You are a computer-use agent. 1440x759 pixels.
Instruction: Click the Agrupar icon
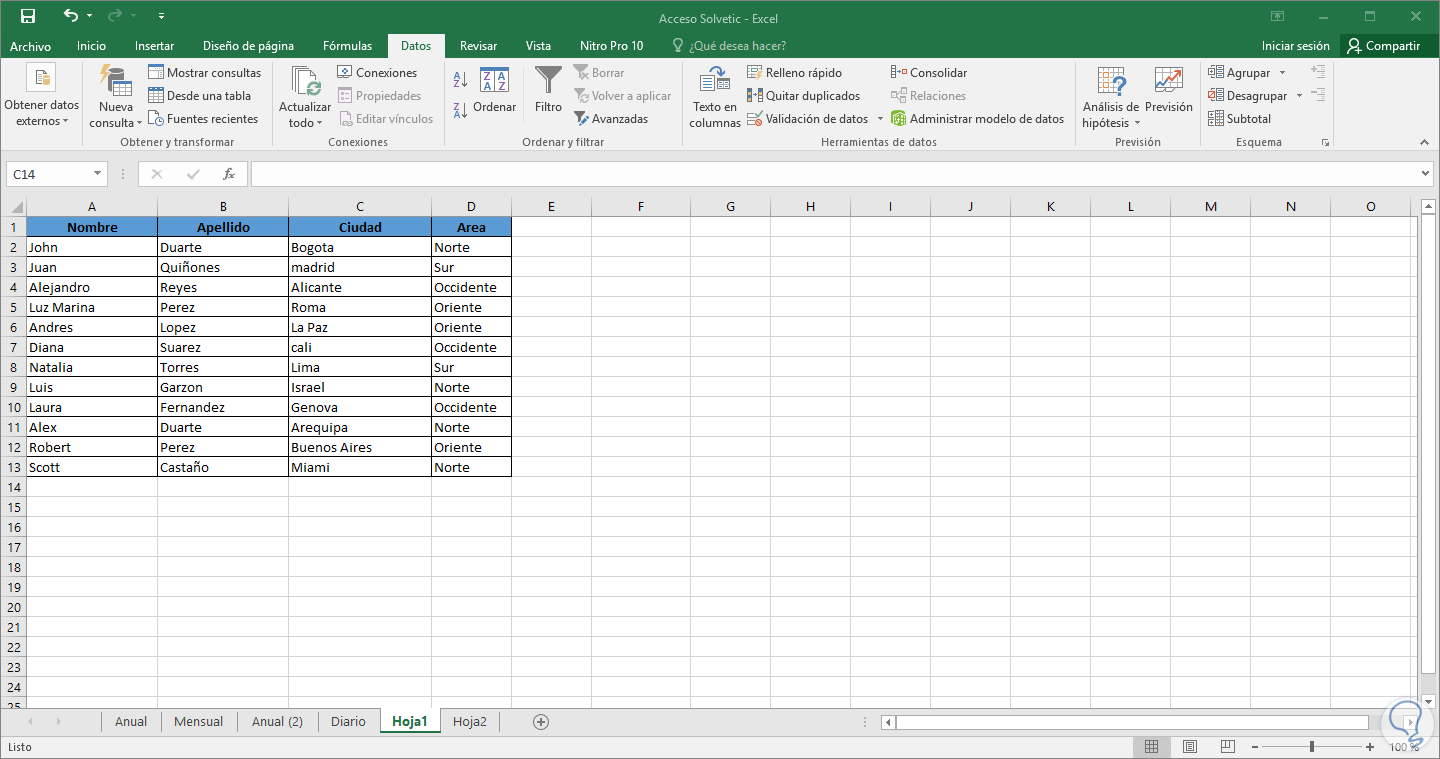pos(1216,73)
